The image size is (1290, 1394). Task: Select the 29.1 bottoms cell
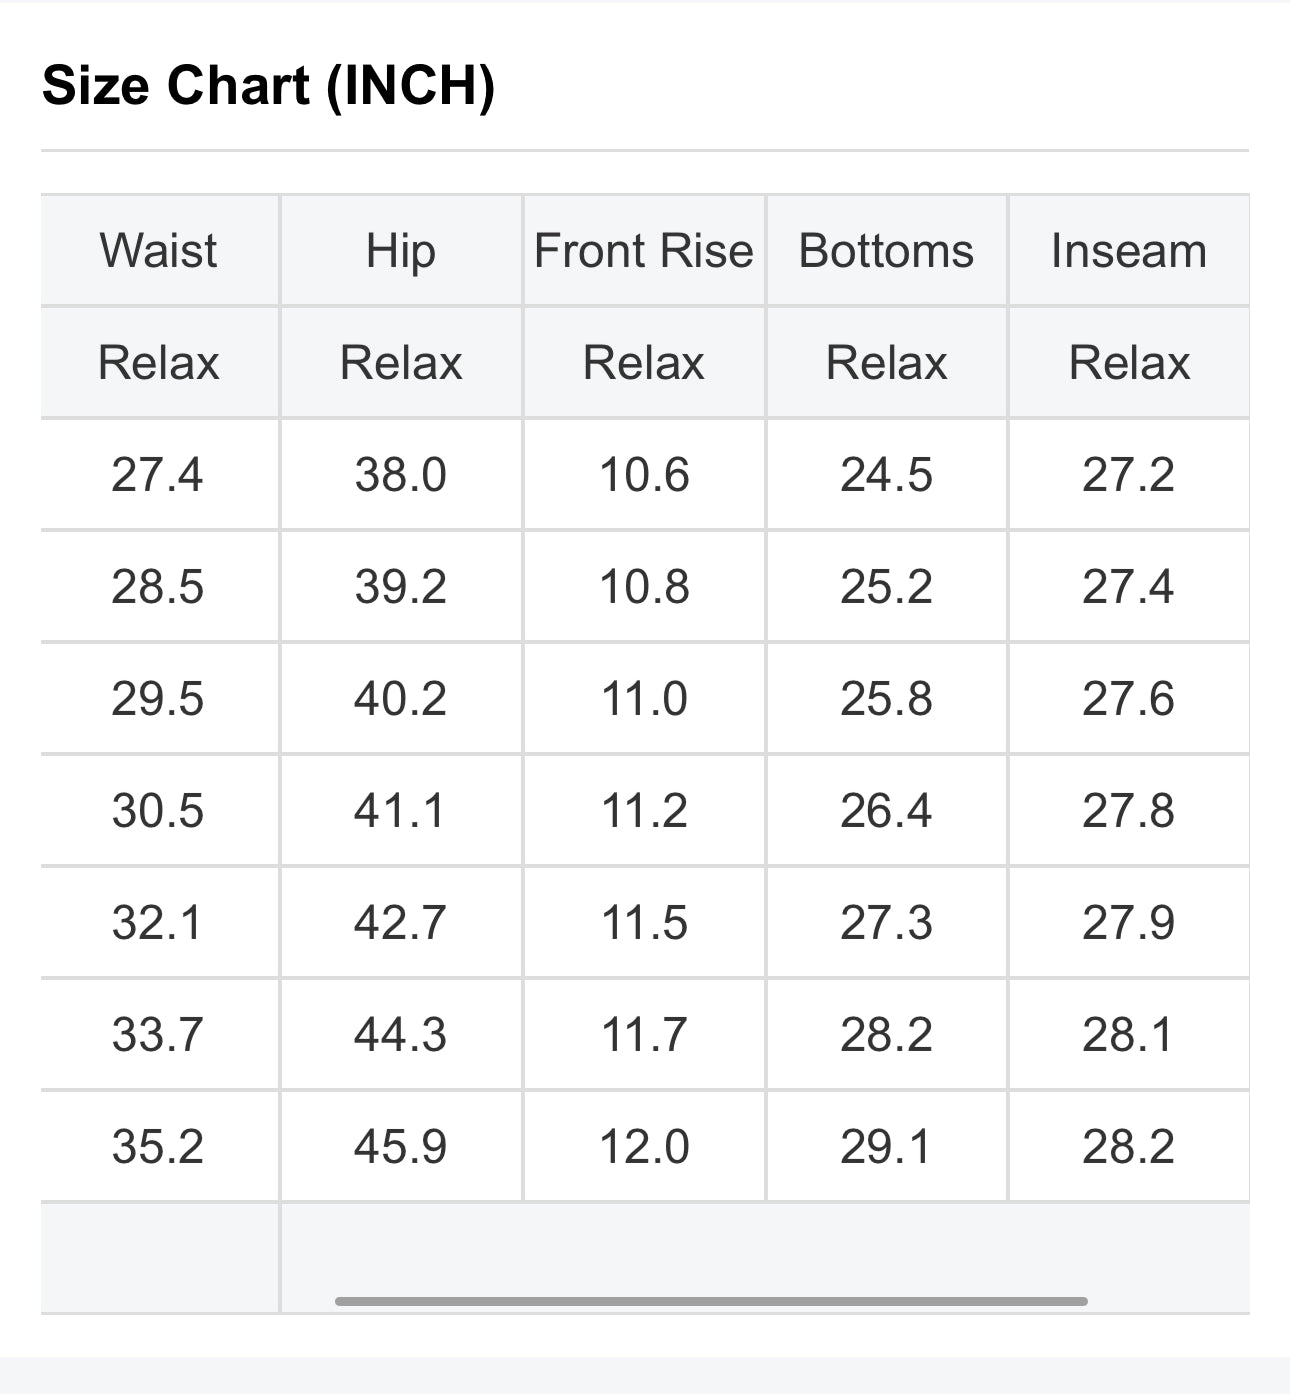tap(886, 1146)
